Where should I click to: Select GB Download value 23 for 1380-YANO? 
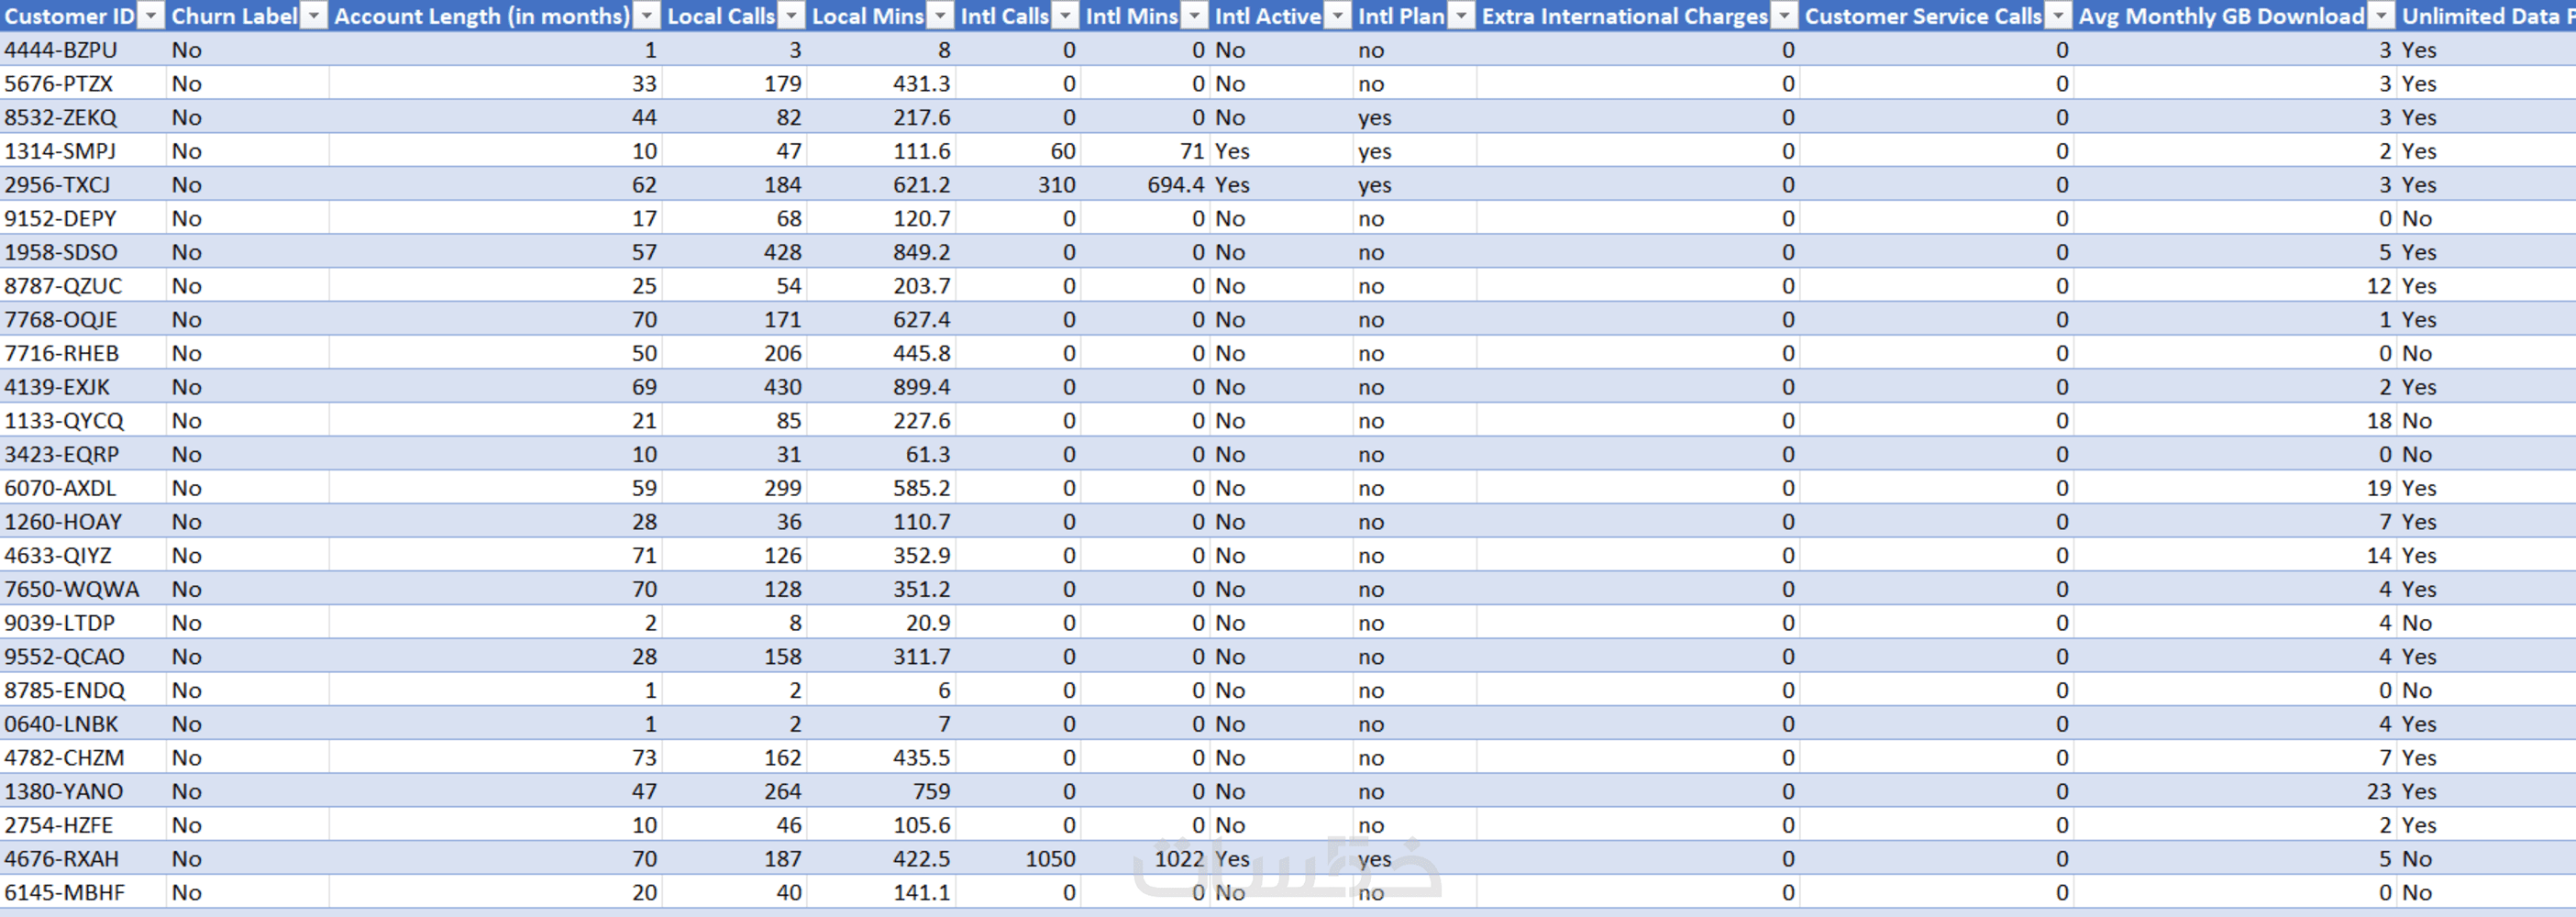click(2235, 791)
